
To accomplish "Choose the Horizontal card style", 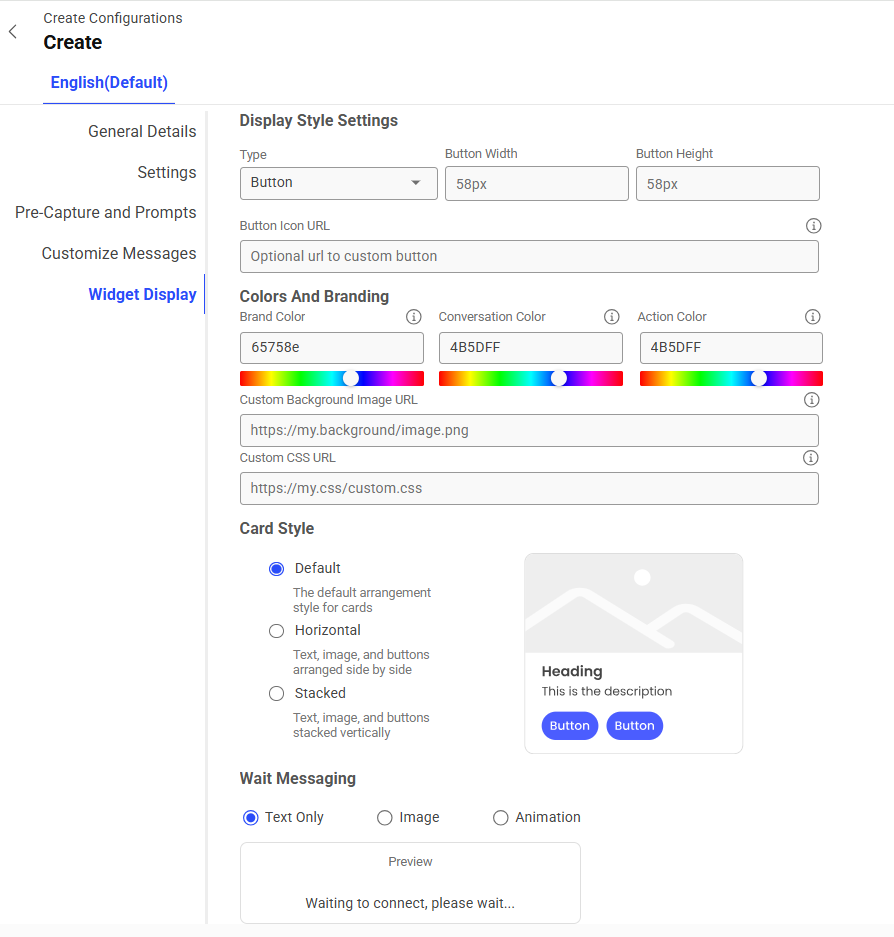I will [276, 631].
